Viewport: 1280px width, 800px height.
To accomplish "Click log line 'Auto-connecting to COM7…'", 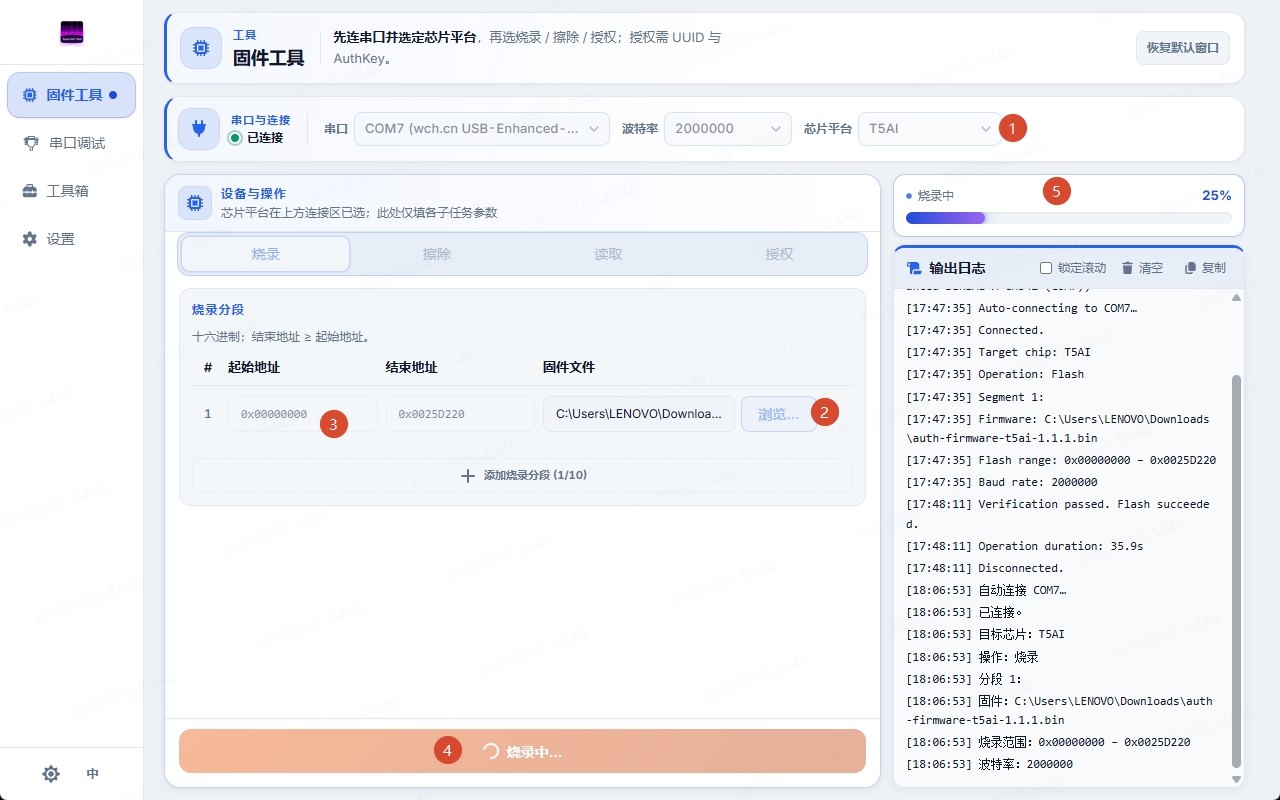I will 1021,308.
